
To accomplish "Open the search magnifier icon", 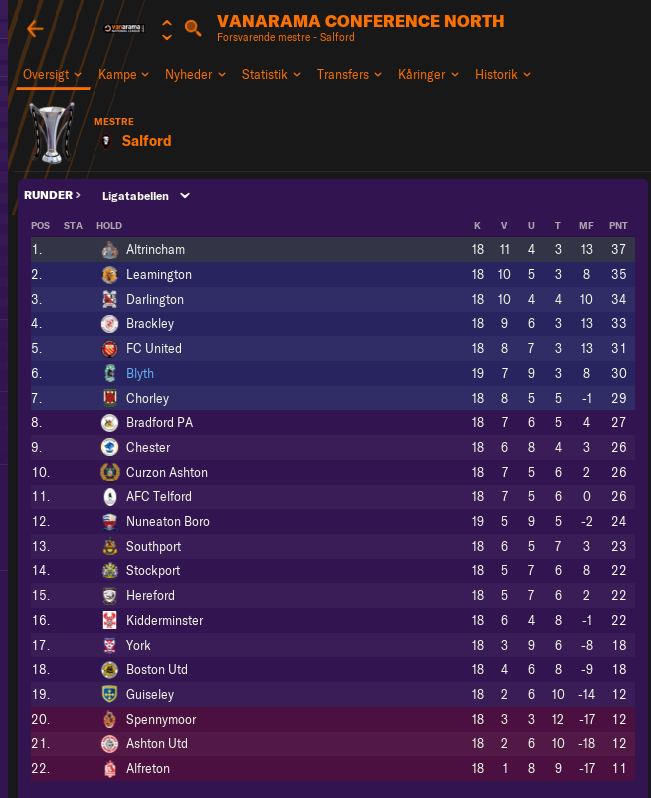I will click(193, 28).
